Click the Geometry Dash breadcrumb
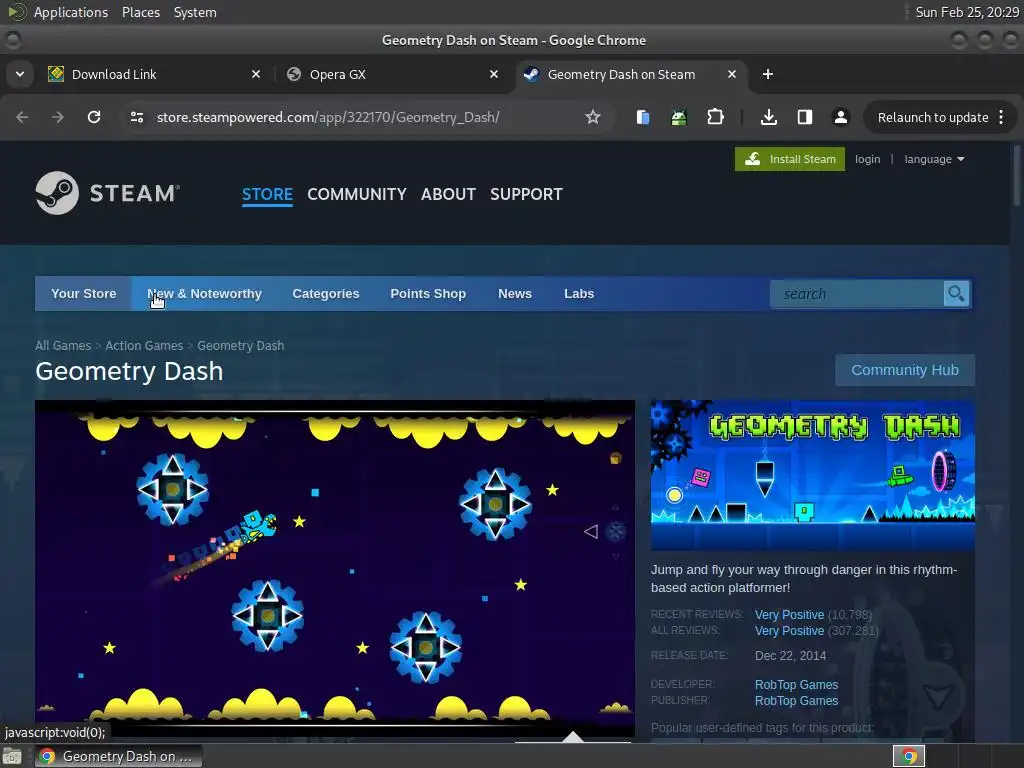The image size is (1024, 768). (240, 345)
